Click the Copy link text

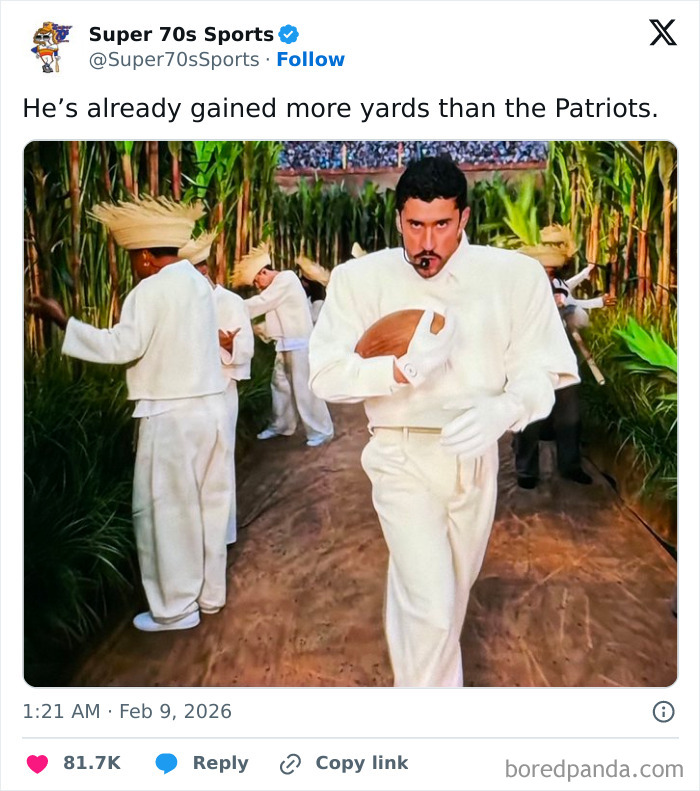(362, 763)
